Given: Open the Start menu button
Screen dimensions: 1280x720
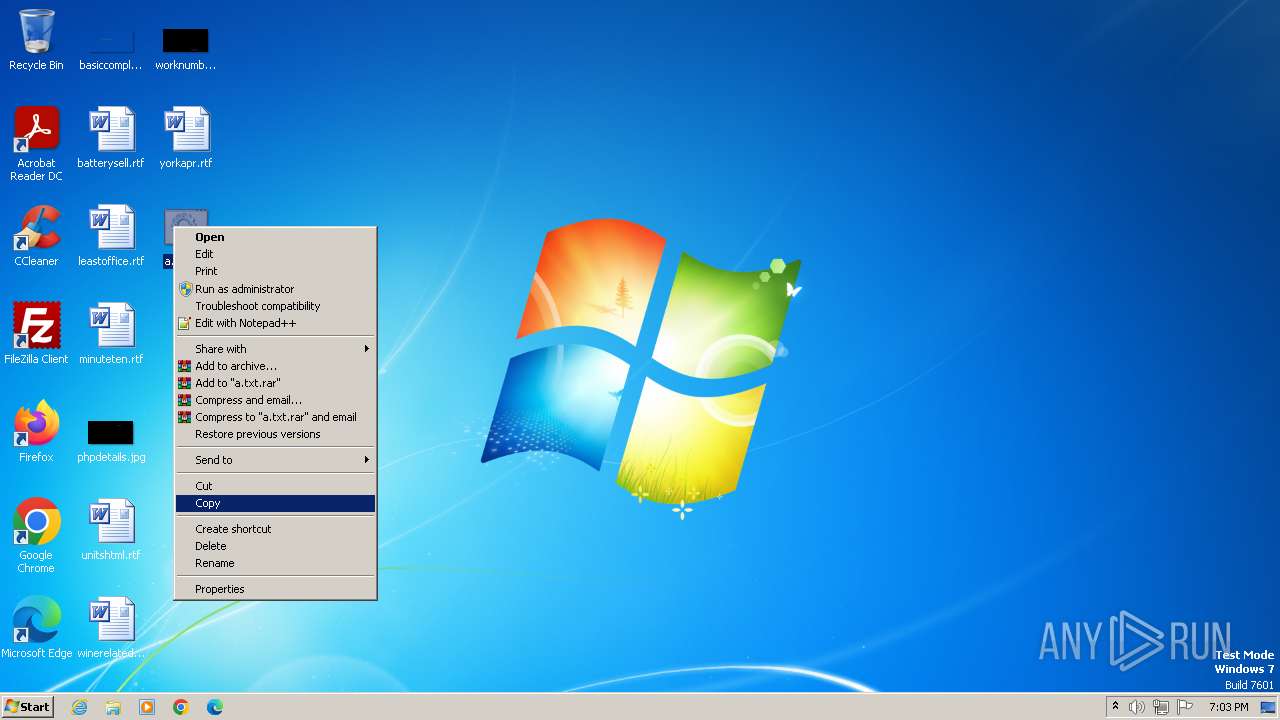Looking at the screenshot, I should click(27, 707).
